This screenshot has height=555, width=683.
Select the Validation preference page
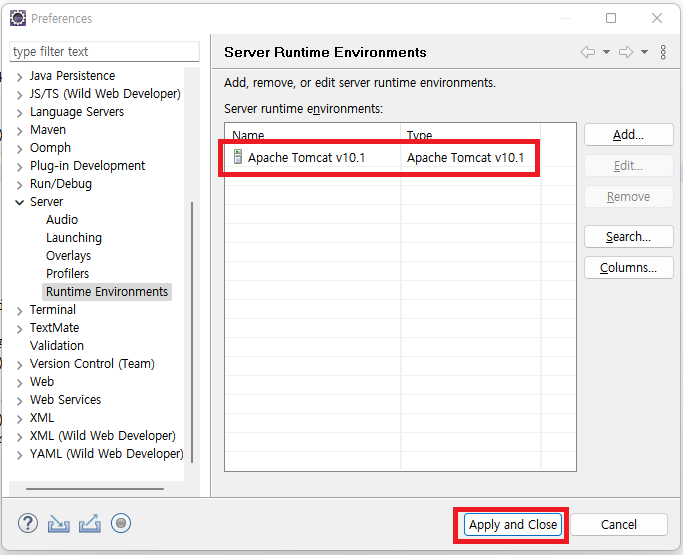pos(57,345)
